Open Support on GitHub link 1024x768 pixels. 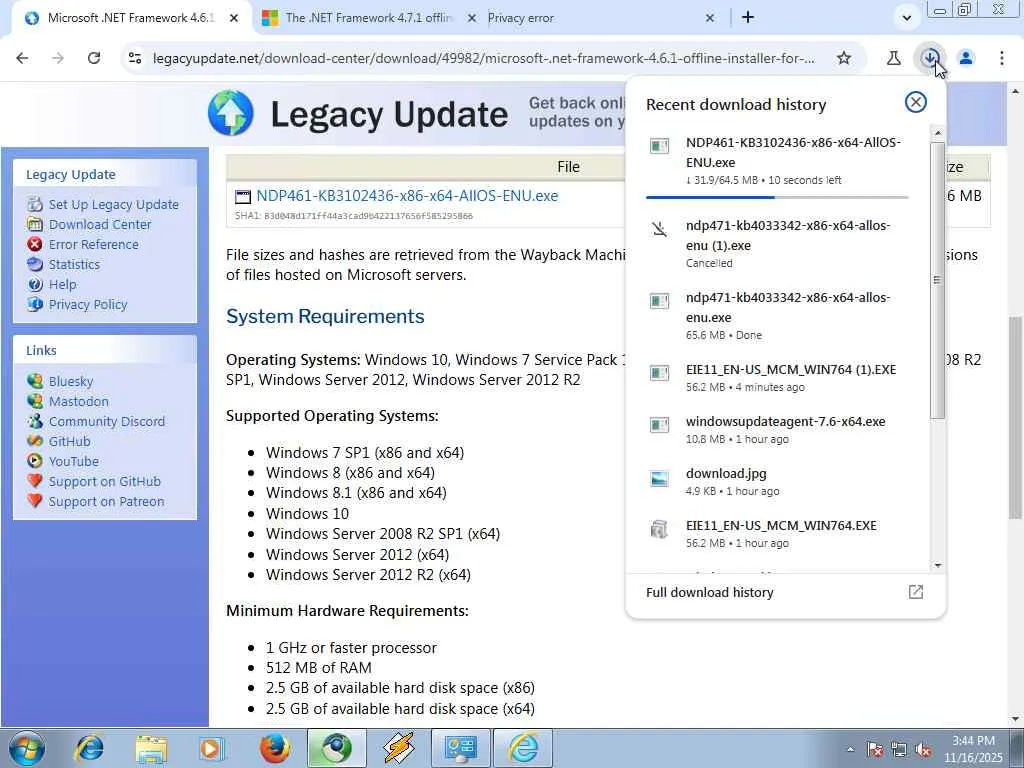pos(104,481)
